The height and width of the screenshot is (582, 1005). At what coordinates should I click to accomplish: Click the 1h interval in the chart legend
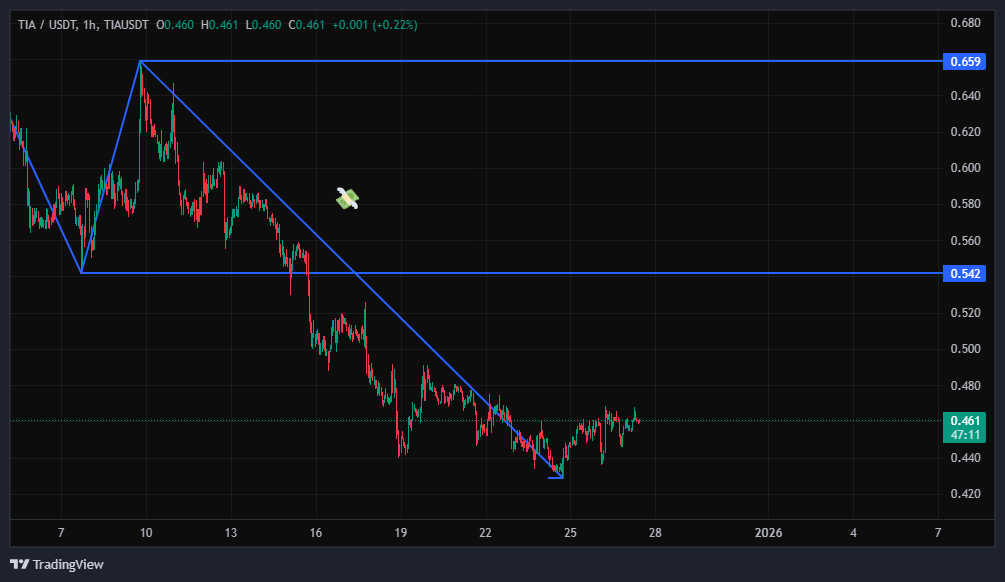[90, 25]
